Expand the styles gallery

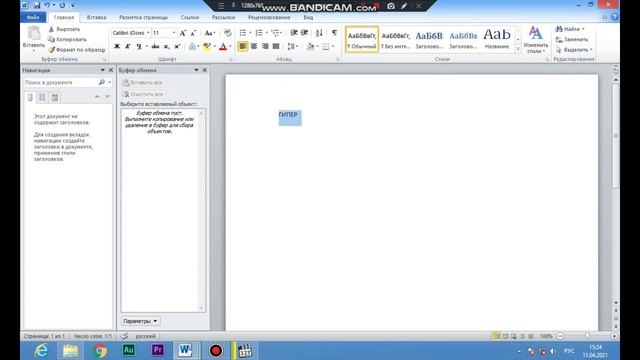click(x=518, y=49)
